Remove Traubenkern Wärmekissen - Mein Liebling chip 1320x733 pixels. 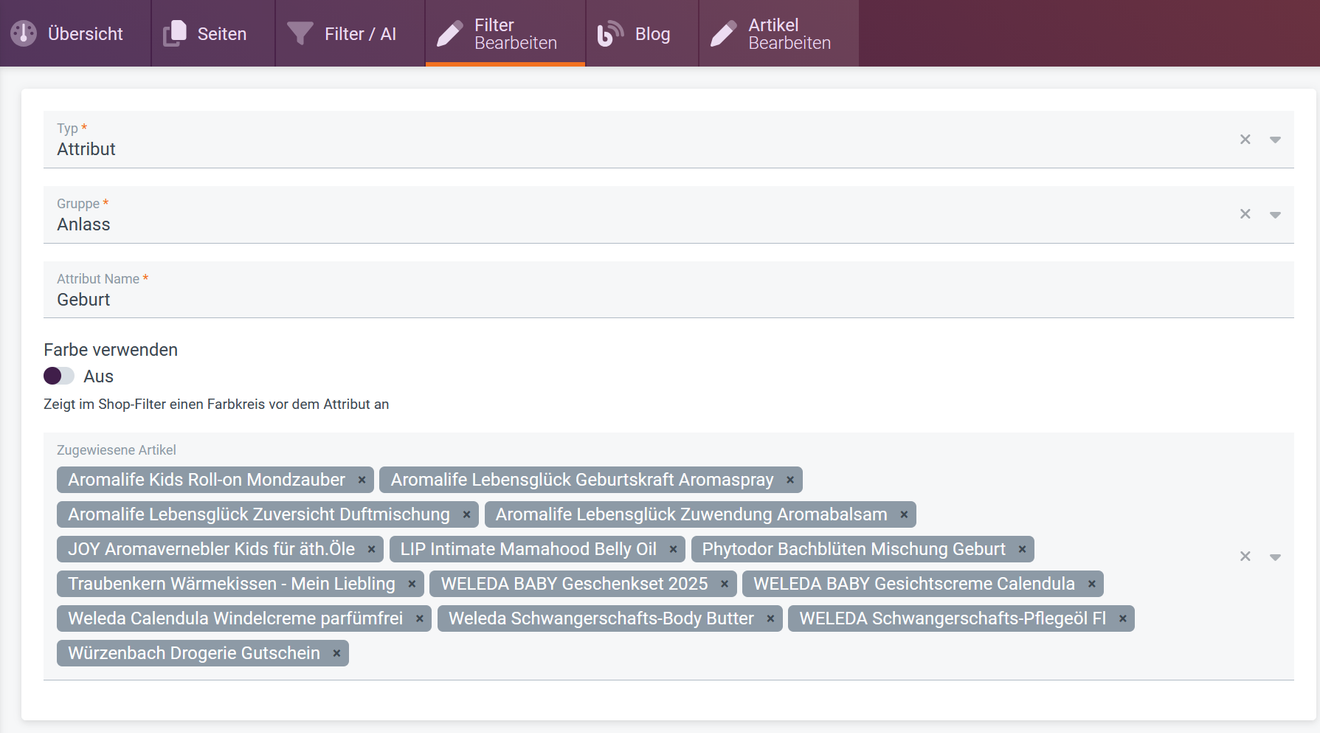click(412, 584)
